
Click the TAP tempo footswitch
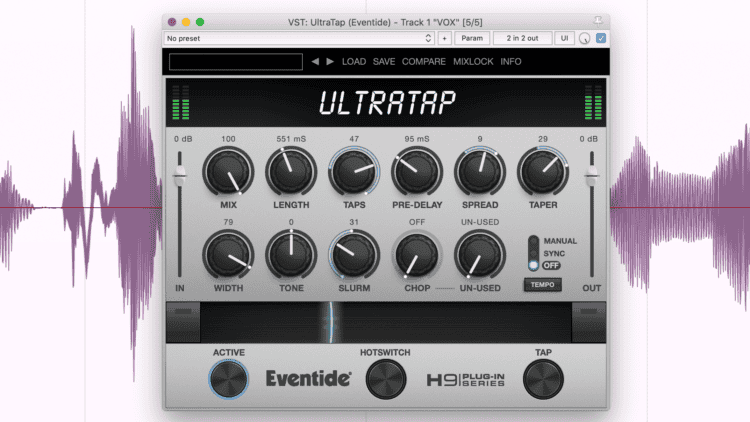click(543, 379)
